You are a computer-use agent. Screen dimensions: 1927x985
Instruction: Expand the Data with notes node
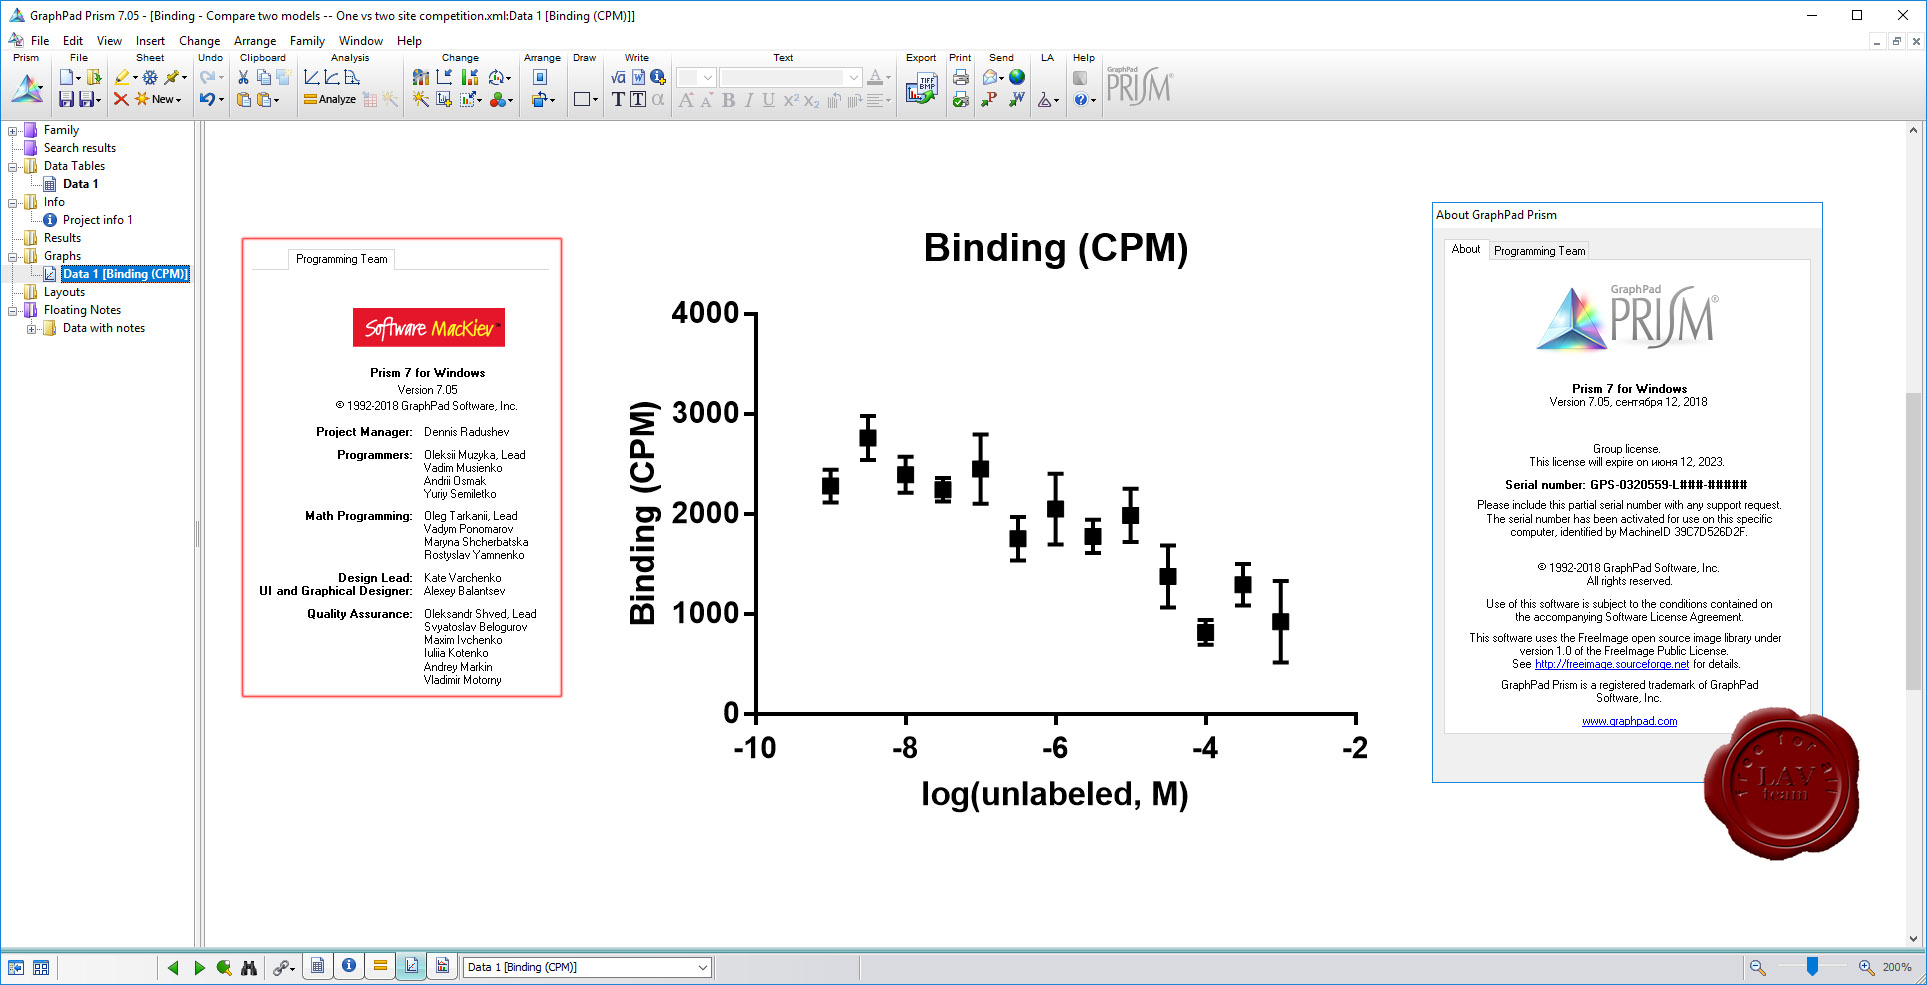(32, 328)
